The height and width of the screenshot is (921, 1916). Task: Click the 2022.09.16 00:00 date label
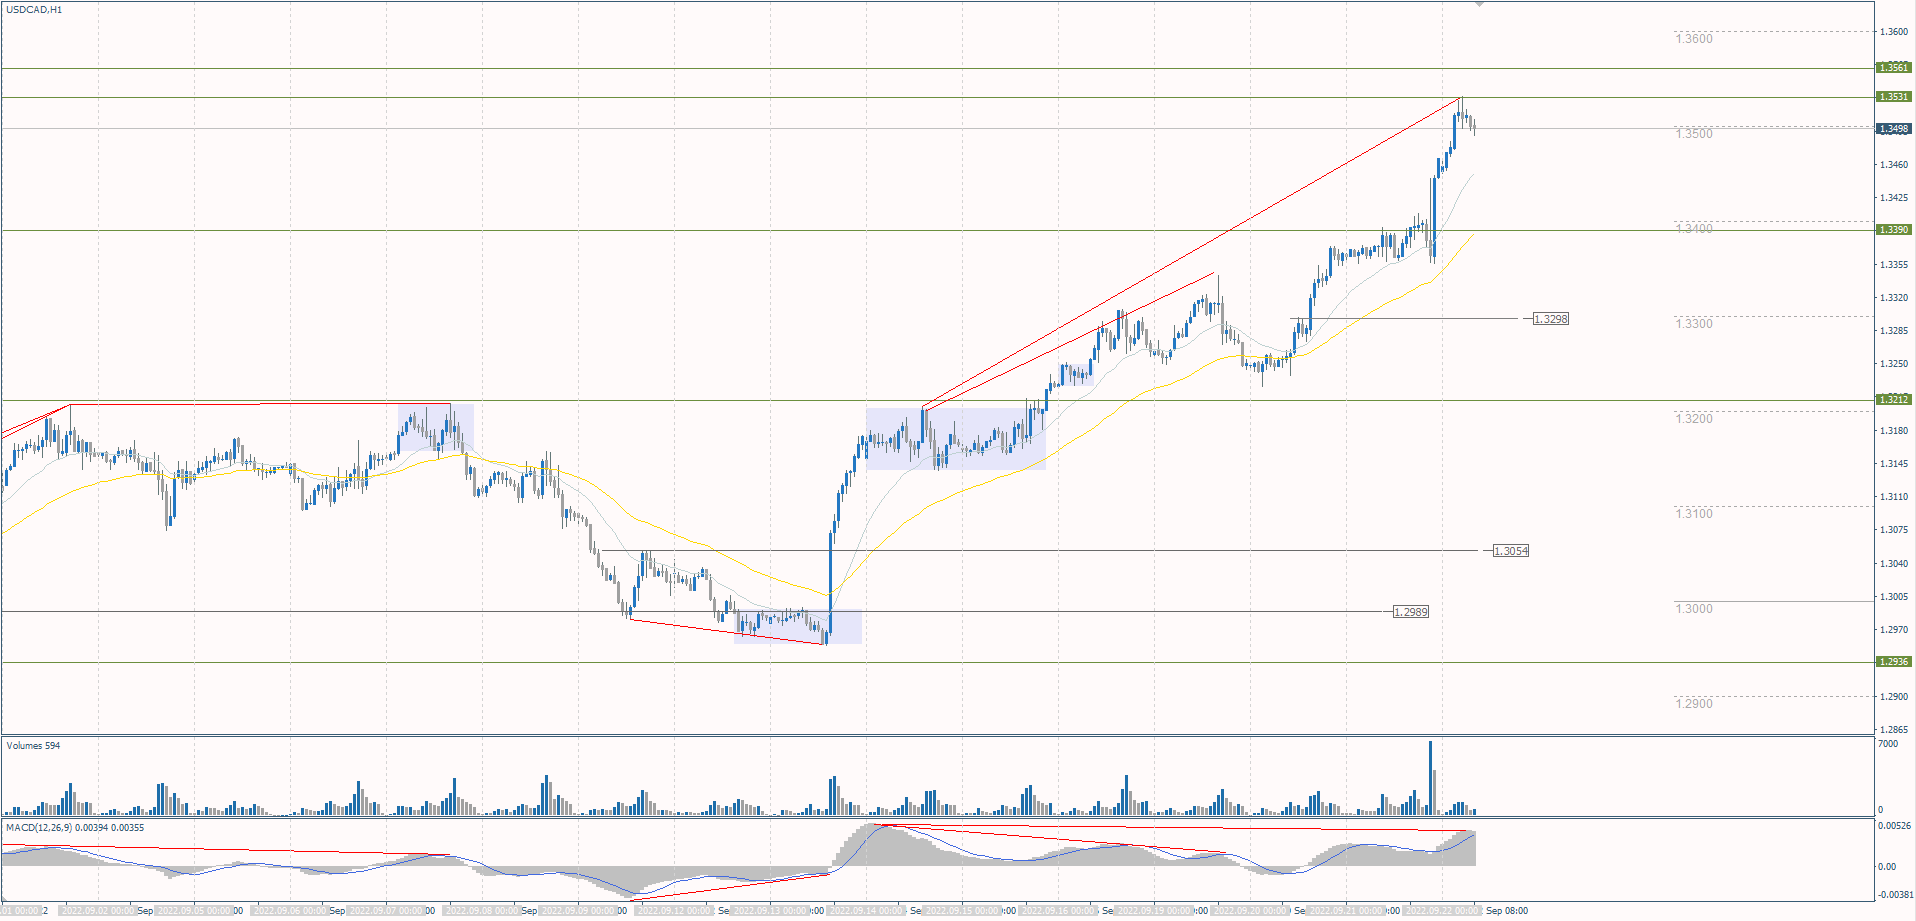click(x=1059, y=911)
